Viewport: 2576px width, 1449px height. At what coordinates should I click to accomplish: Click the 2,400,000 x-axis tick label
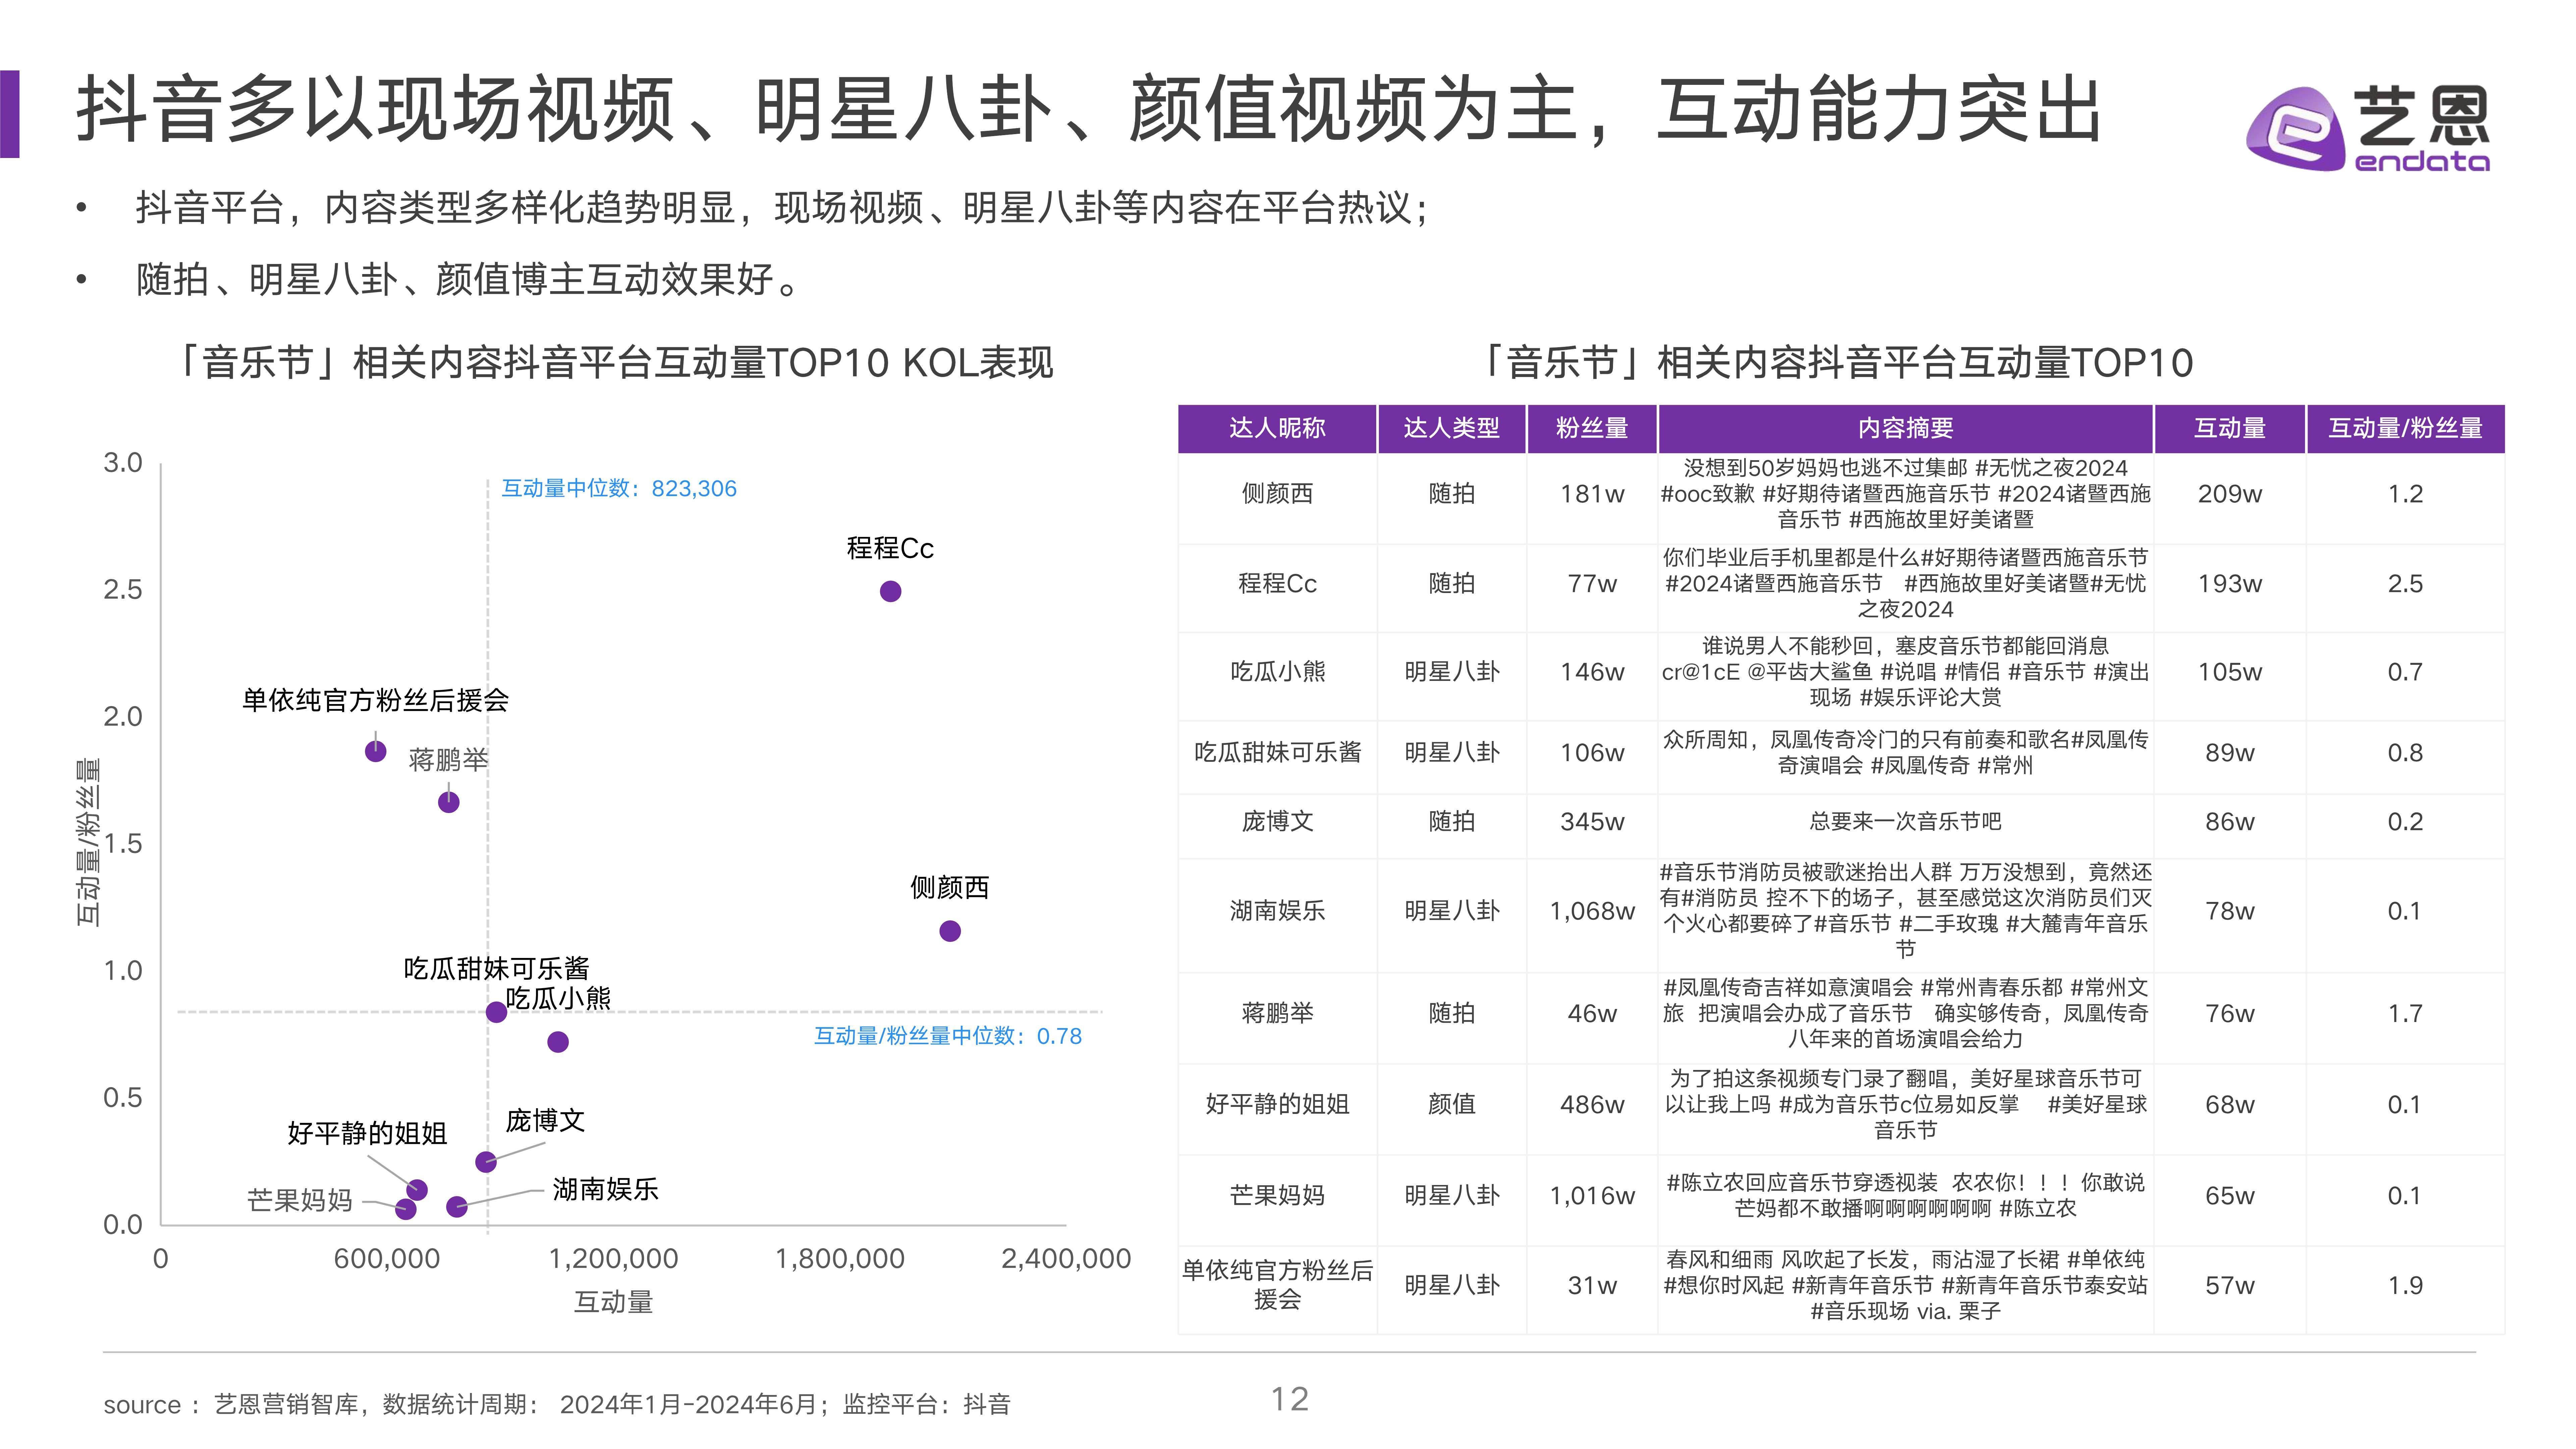(1066, 1259)
